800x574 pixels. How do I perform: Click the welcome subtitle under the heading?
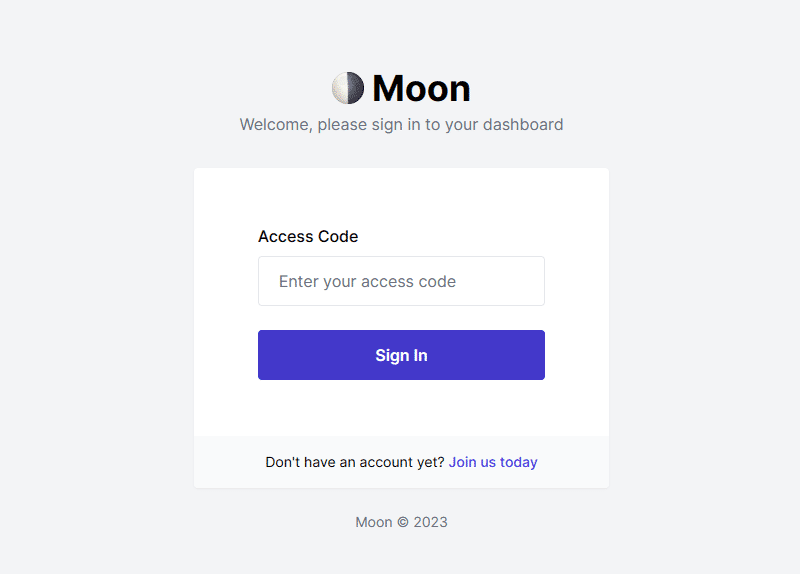401,125
